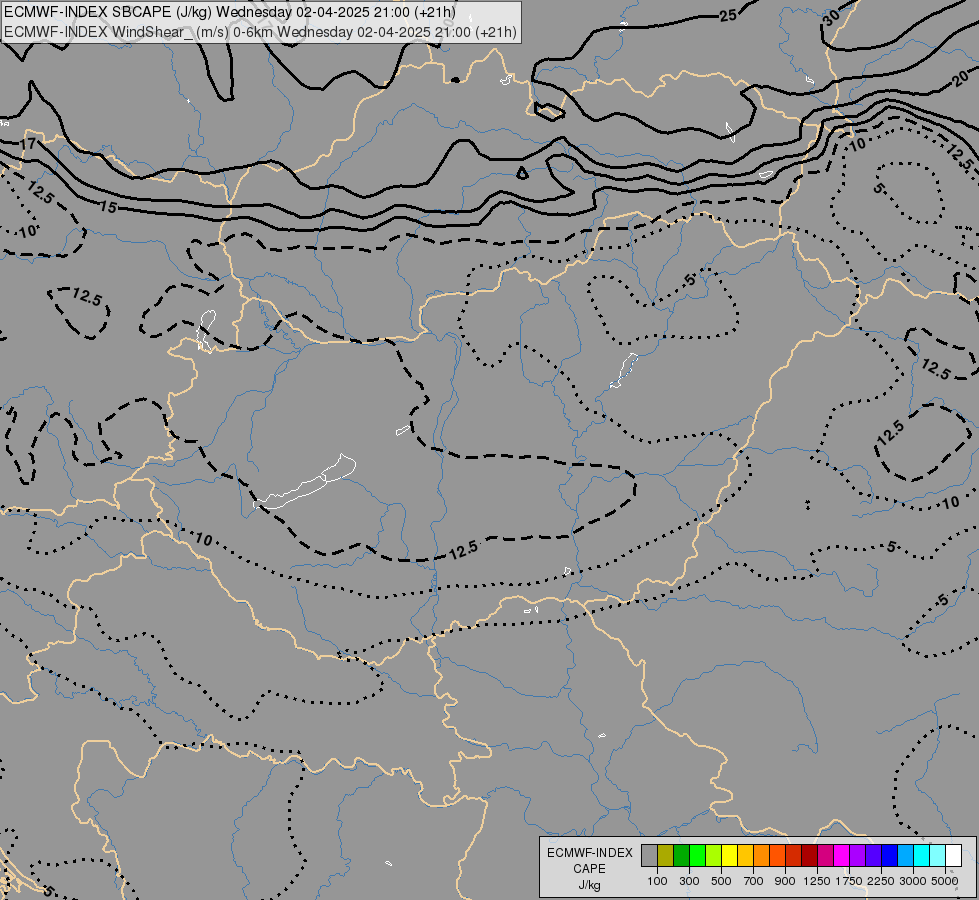Click the '20' wind shear contour label

click(x=962, y=79)
